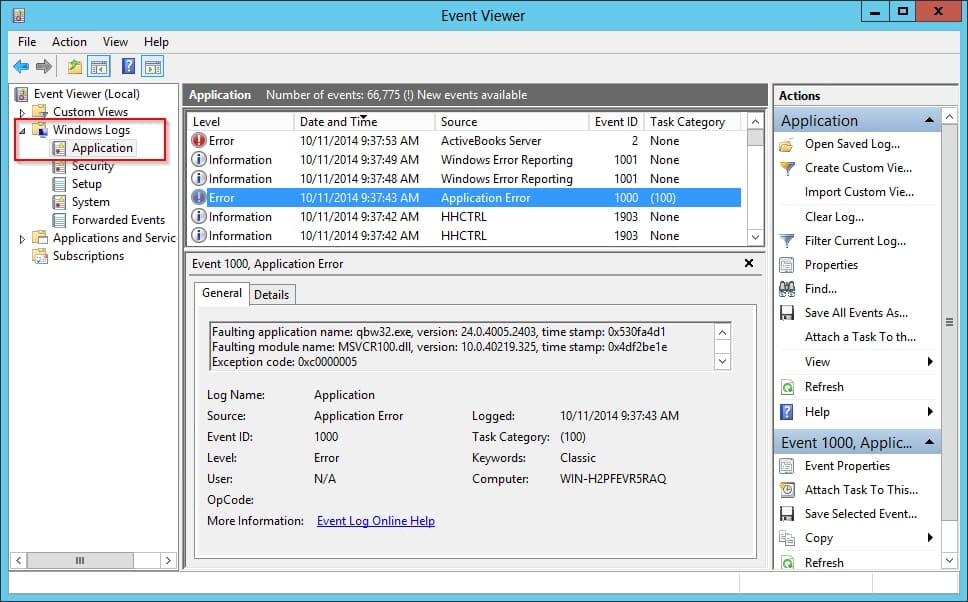968x602 pixels.
Task: Expand Applications and Services Logs node
Action: click(x=22, y=238)
